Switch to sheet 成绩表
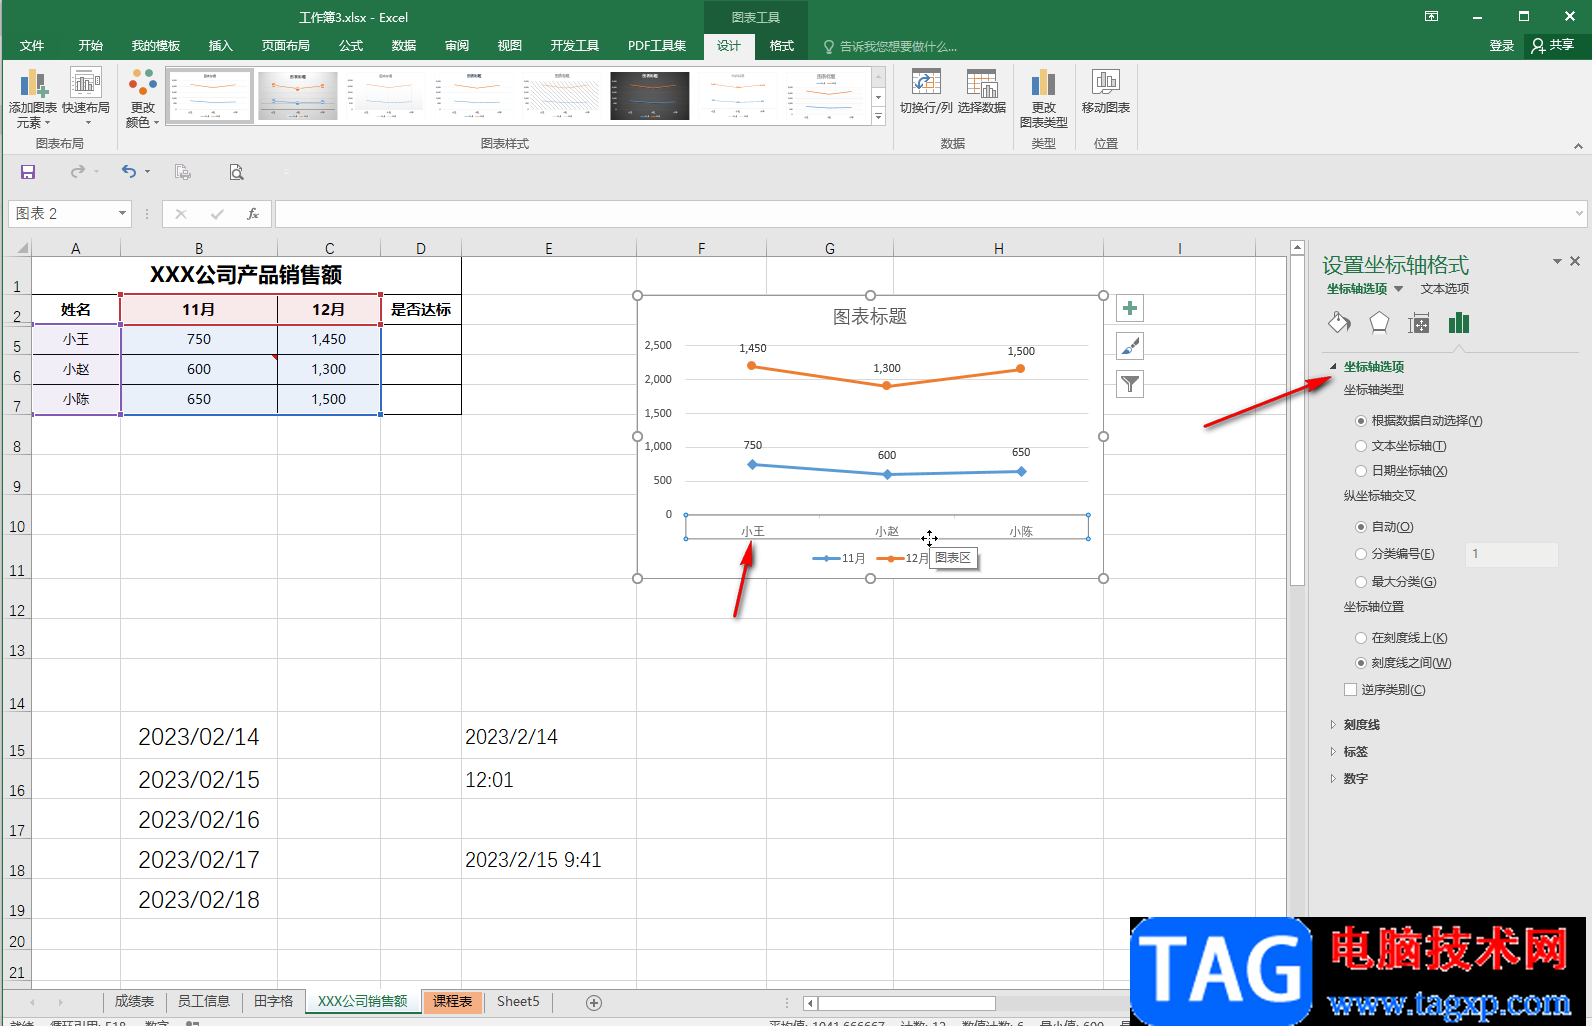Image resolution: width=1592 pixels, height=1026 pixels. point(134,1002)
